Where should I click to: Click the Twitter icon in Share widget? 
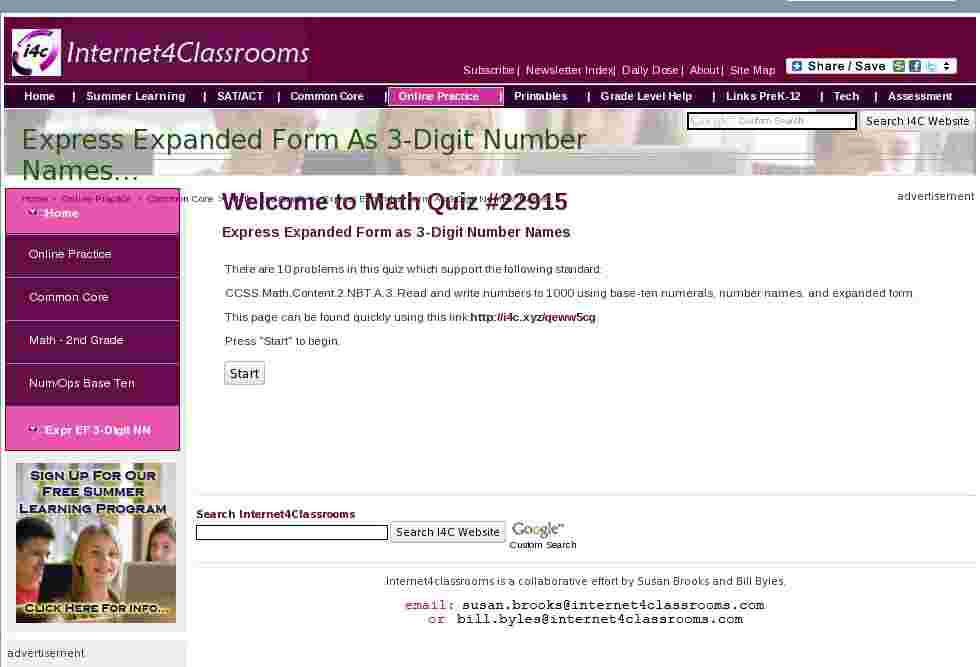931,66
